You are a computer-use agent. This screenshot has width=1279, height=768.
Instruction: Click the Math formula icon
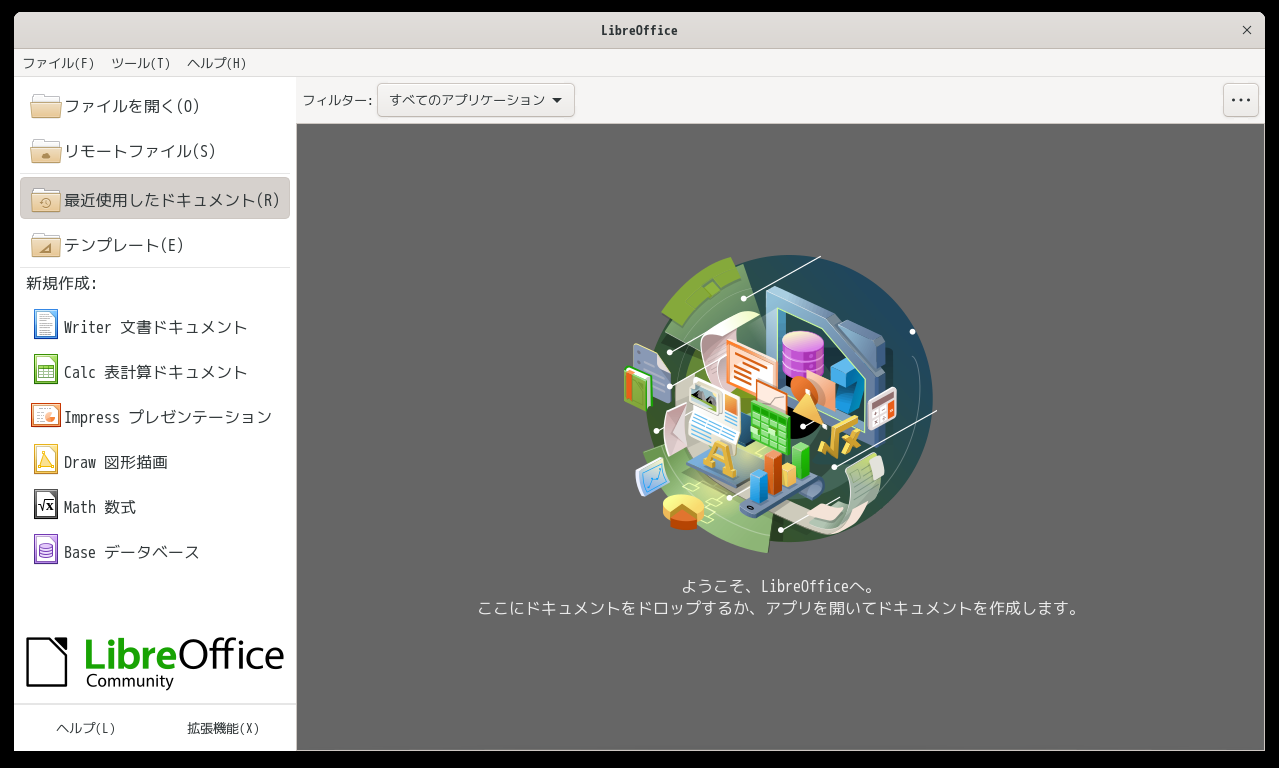pos(46,505)
